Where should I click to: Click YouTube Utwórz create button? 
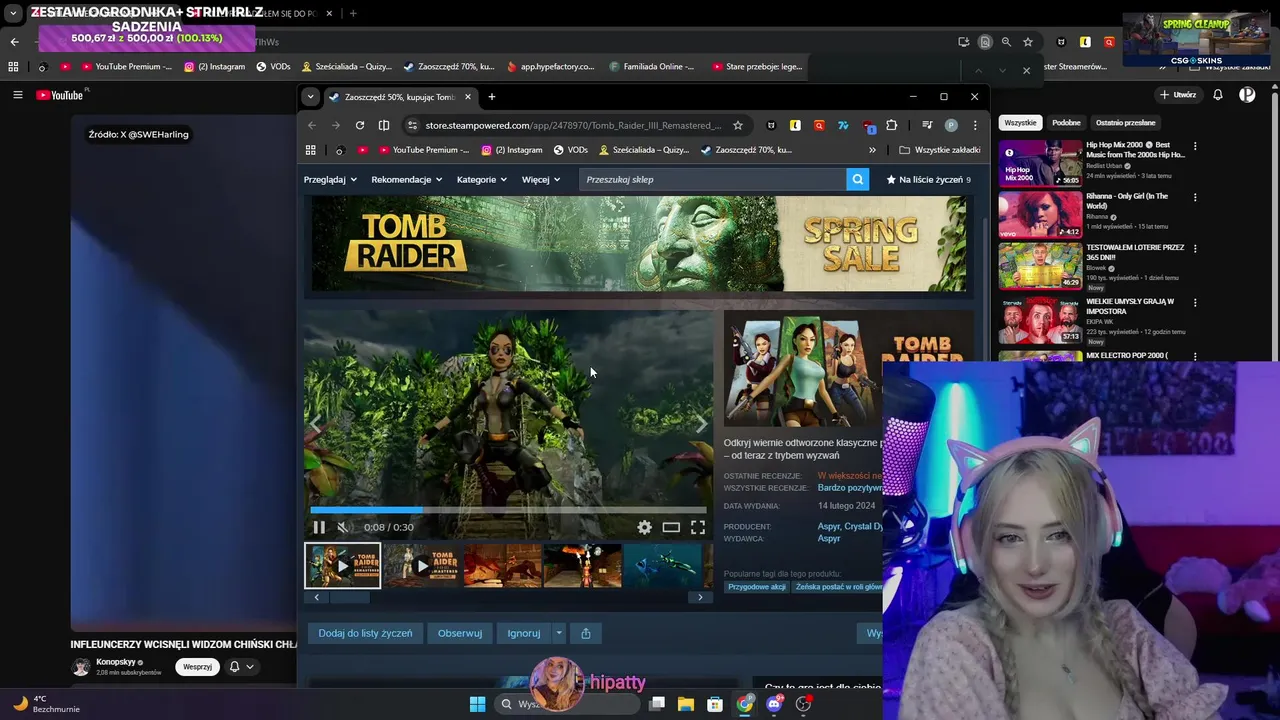pyautogui.click(x=1178, y=95)
